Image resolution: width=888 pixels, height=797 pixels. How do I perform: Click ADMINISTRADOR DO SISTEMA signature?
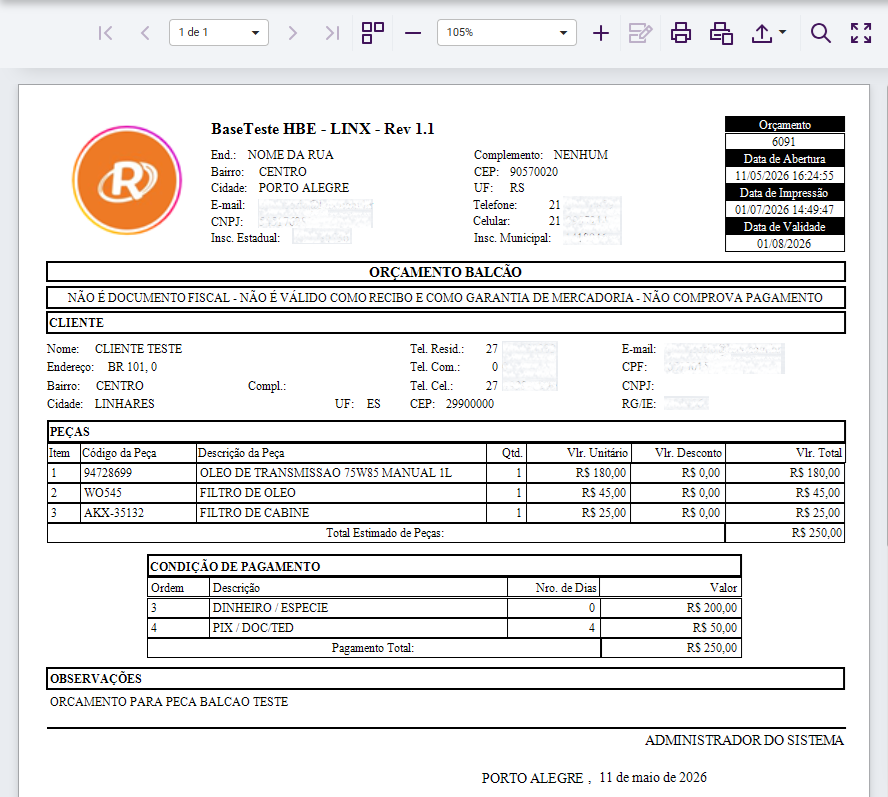coord(744,740)
